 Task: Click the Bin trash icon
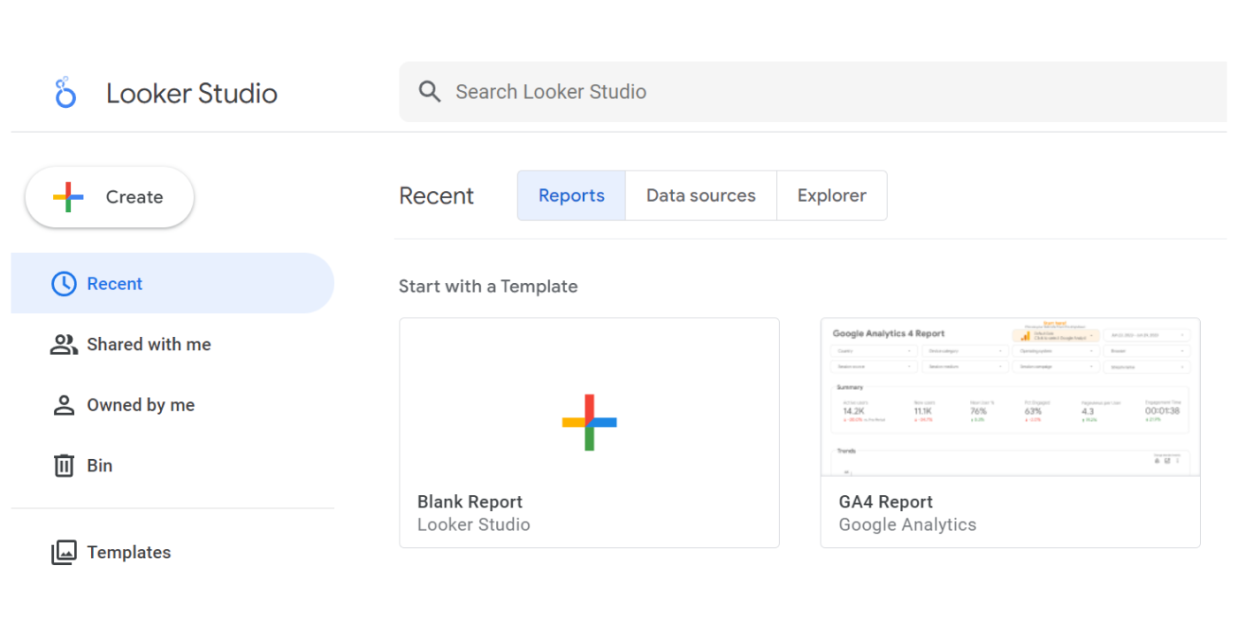coord(63,466)
